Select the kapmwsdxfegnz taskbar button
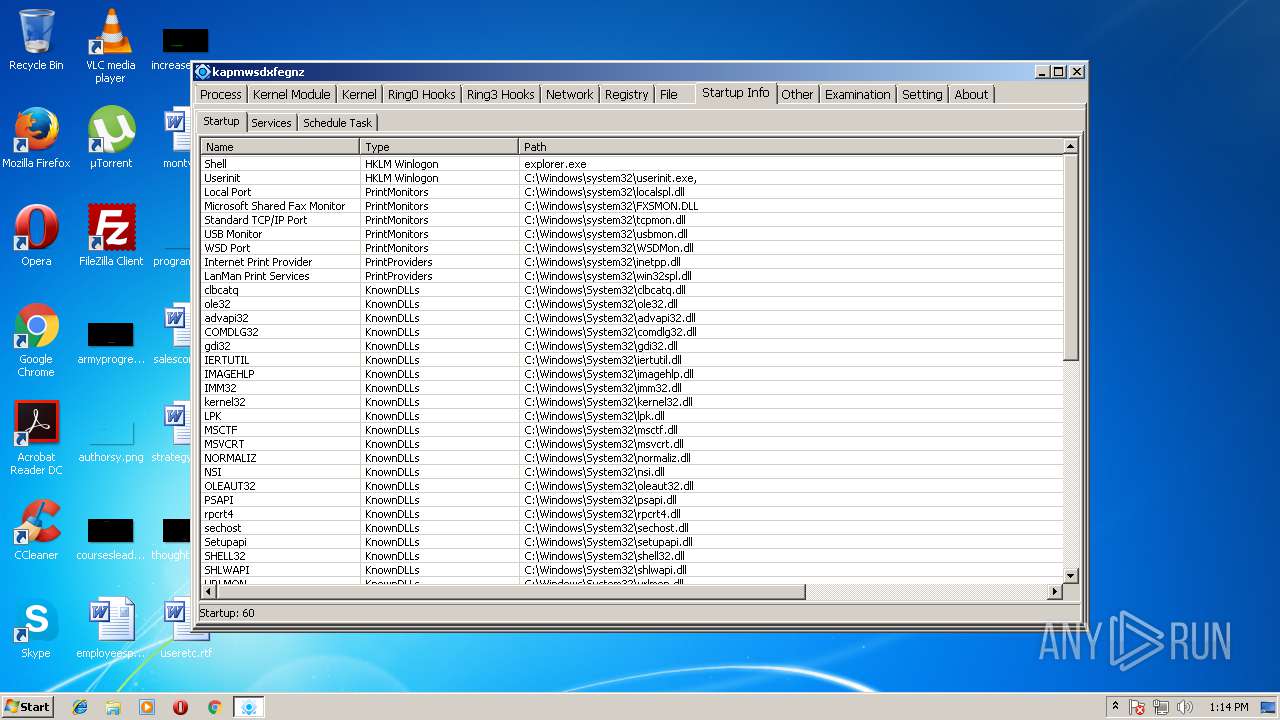 (x=249, y=707)
